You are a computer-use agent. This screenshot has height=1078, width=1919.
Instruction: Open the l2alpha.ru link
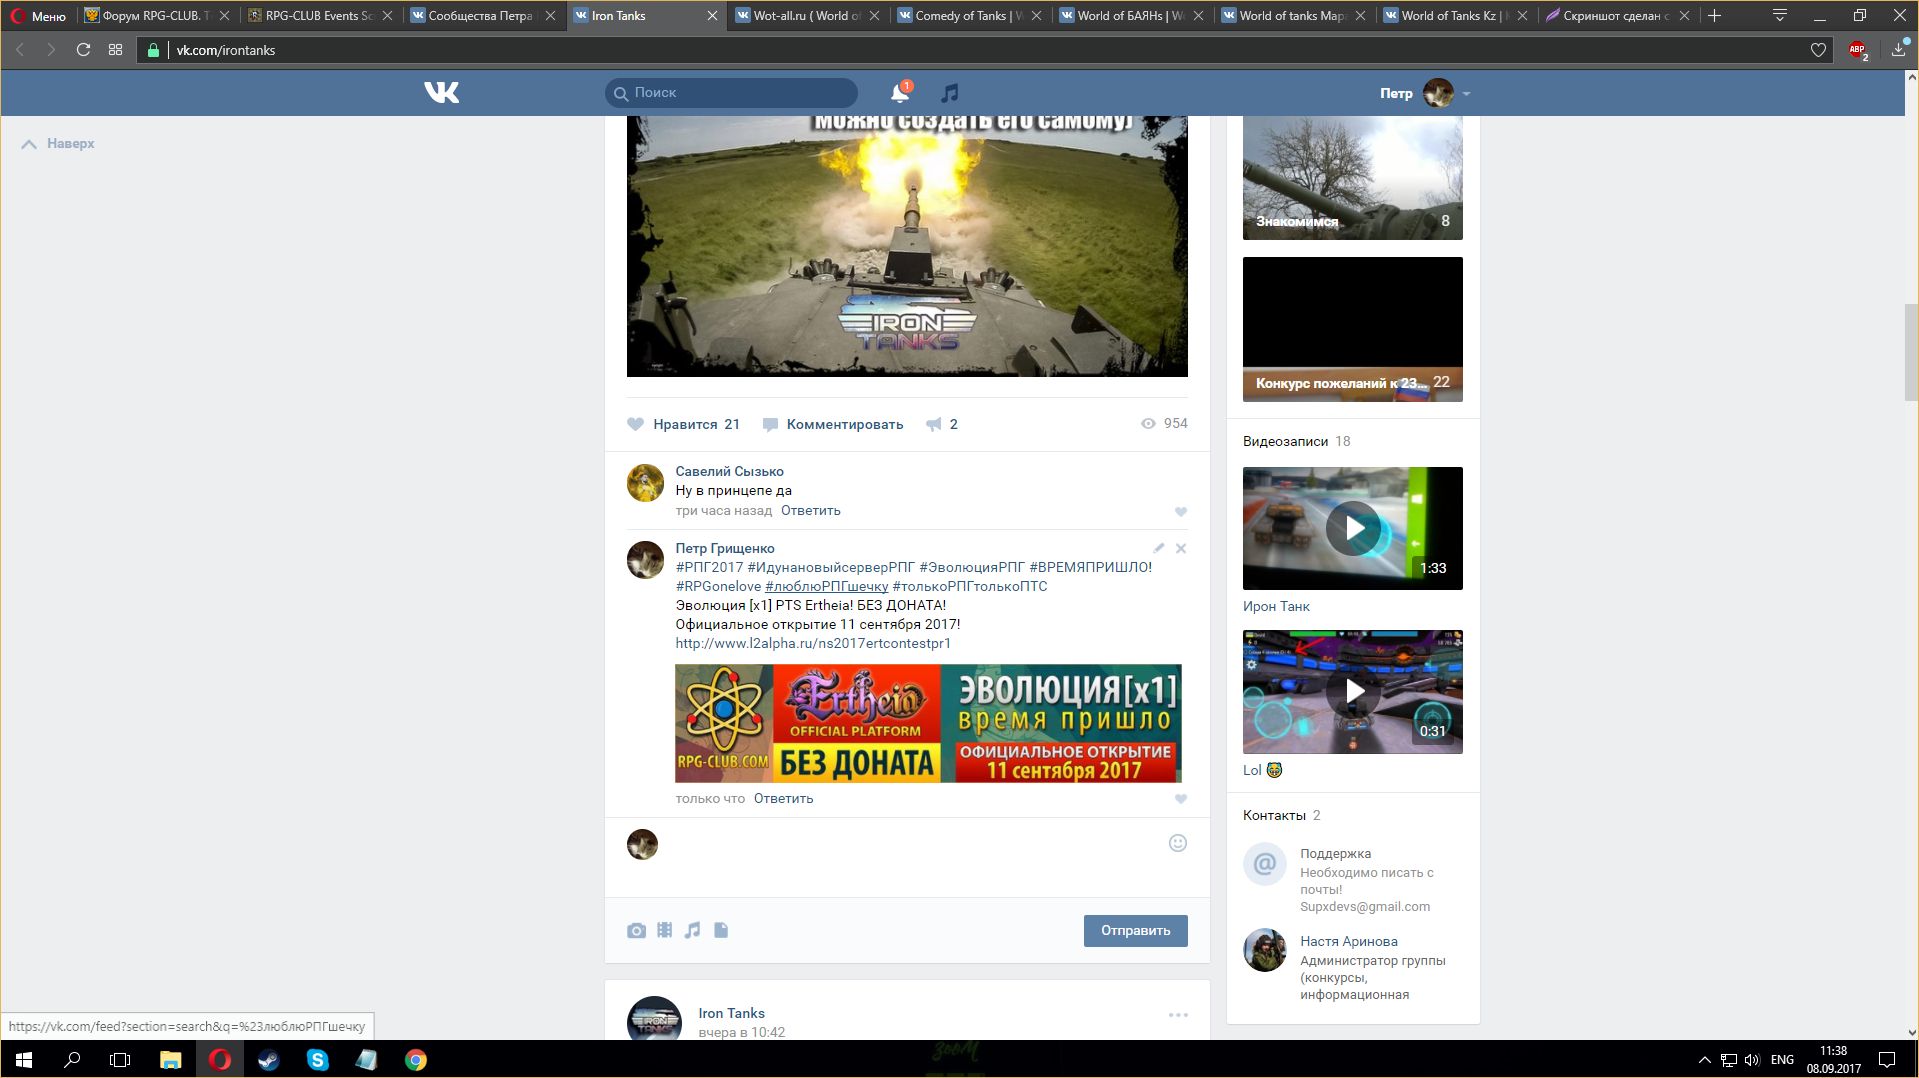[813, 643]
